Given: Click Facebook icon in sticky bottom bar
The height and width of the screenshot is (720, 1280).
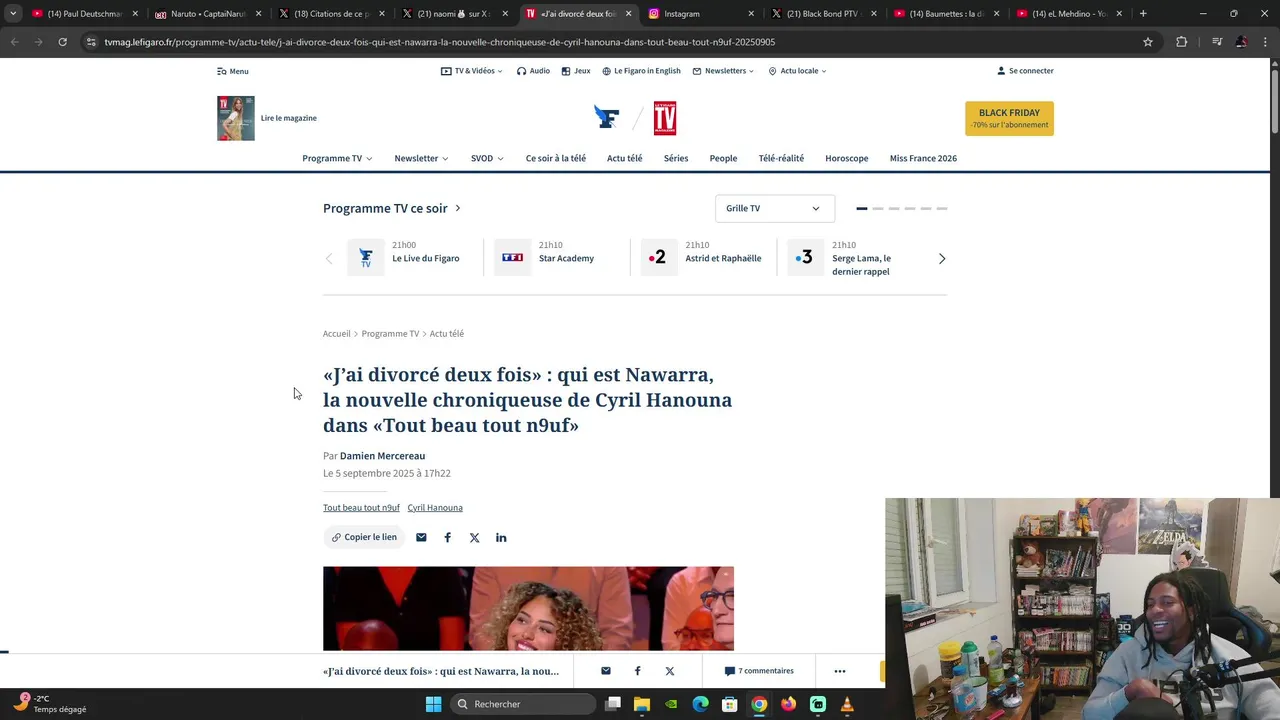Looking at the screenshot, I should pyautogui.click(x=637, y=671).
